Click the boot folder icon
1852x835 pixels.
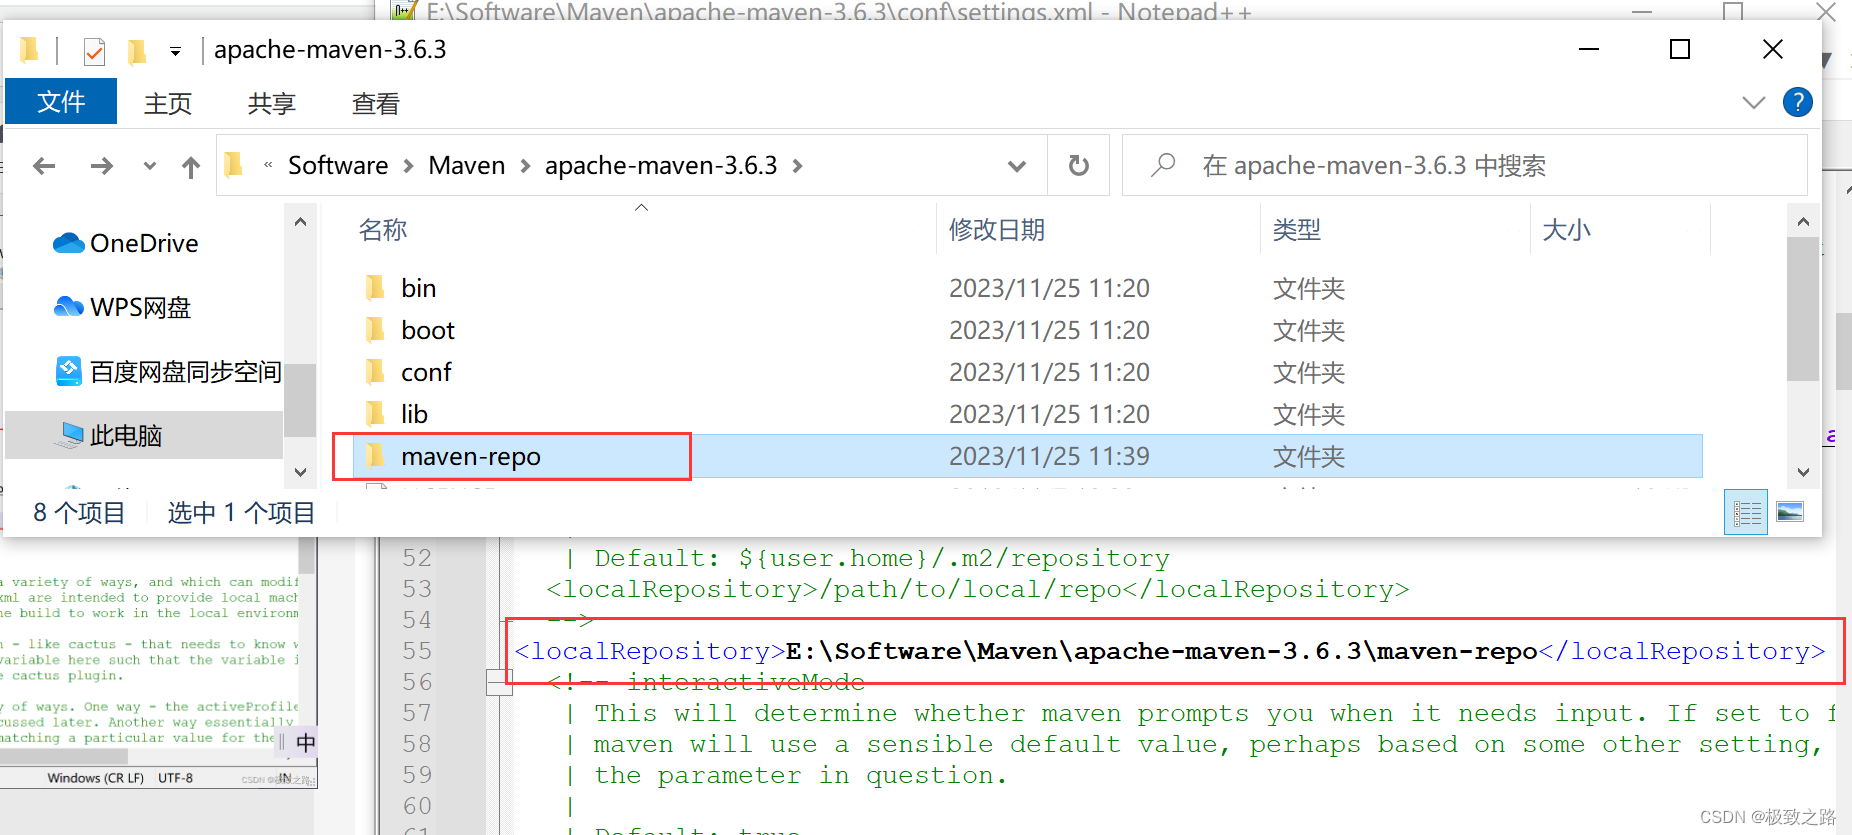click(375, 330)
